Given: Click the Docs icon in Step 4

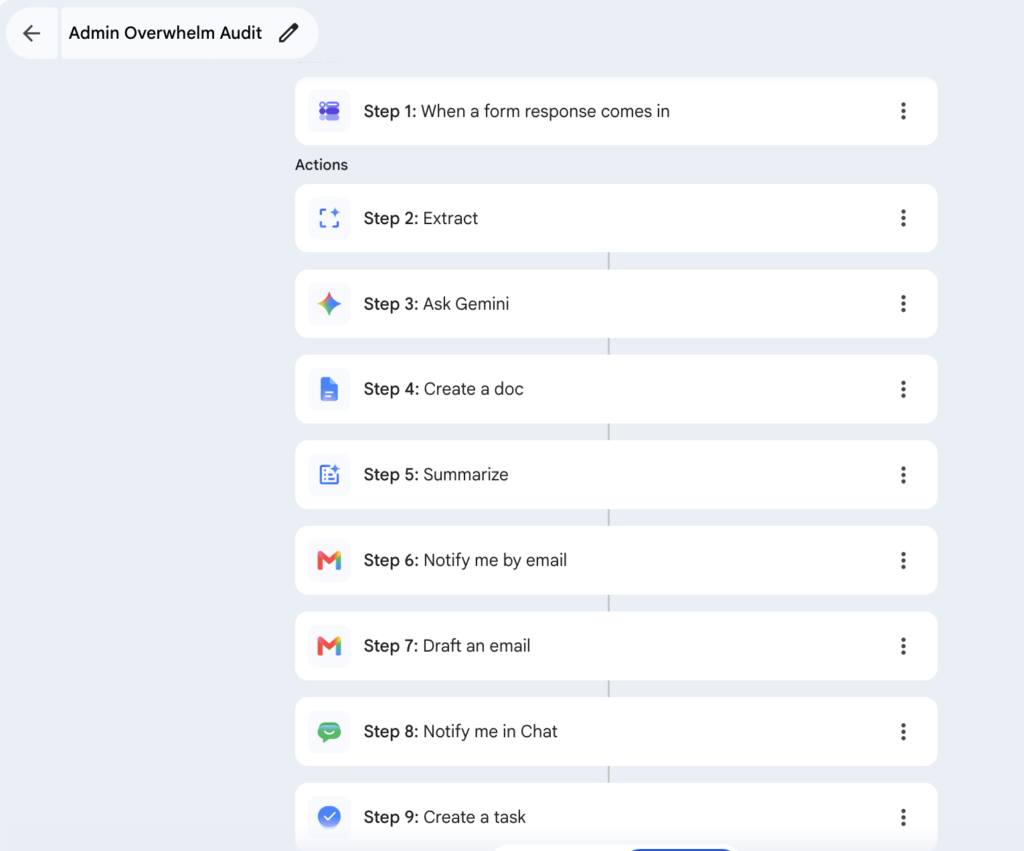Looking at the screenshot, I should 329,389.
